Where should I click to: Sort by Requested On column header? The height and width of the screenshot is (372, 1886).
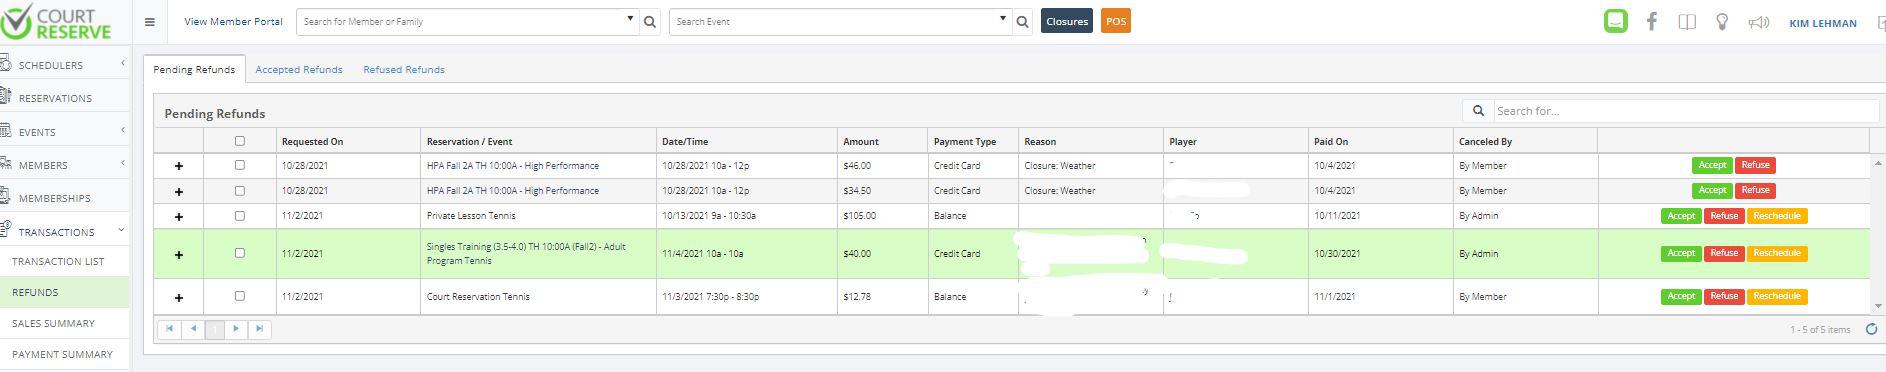(x=312, y=142)
